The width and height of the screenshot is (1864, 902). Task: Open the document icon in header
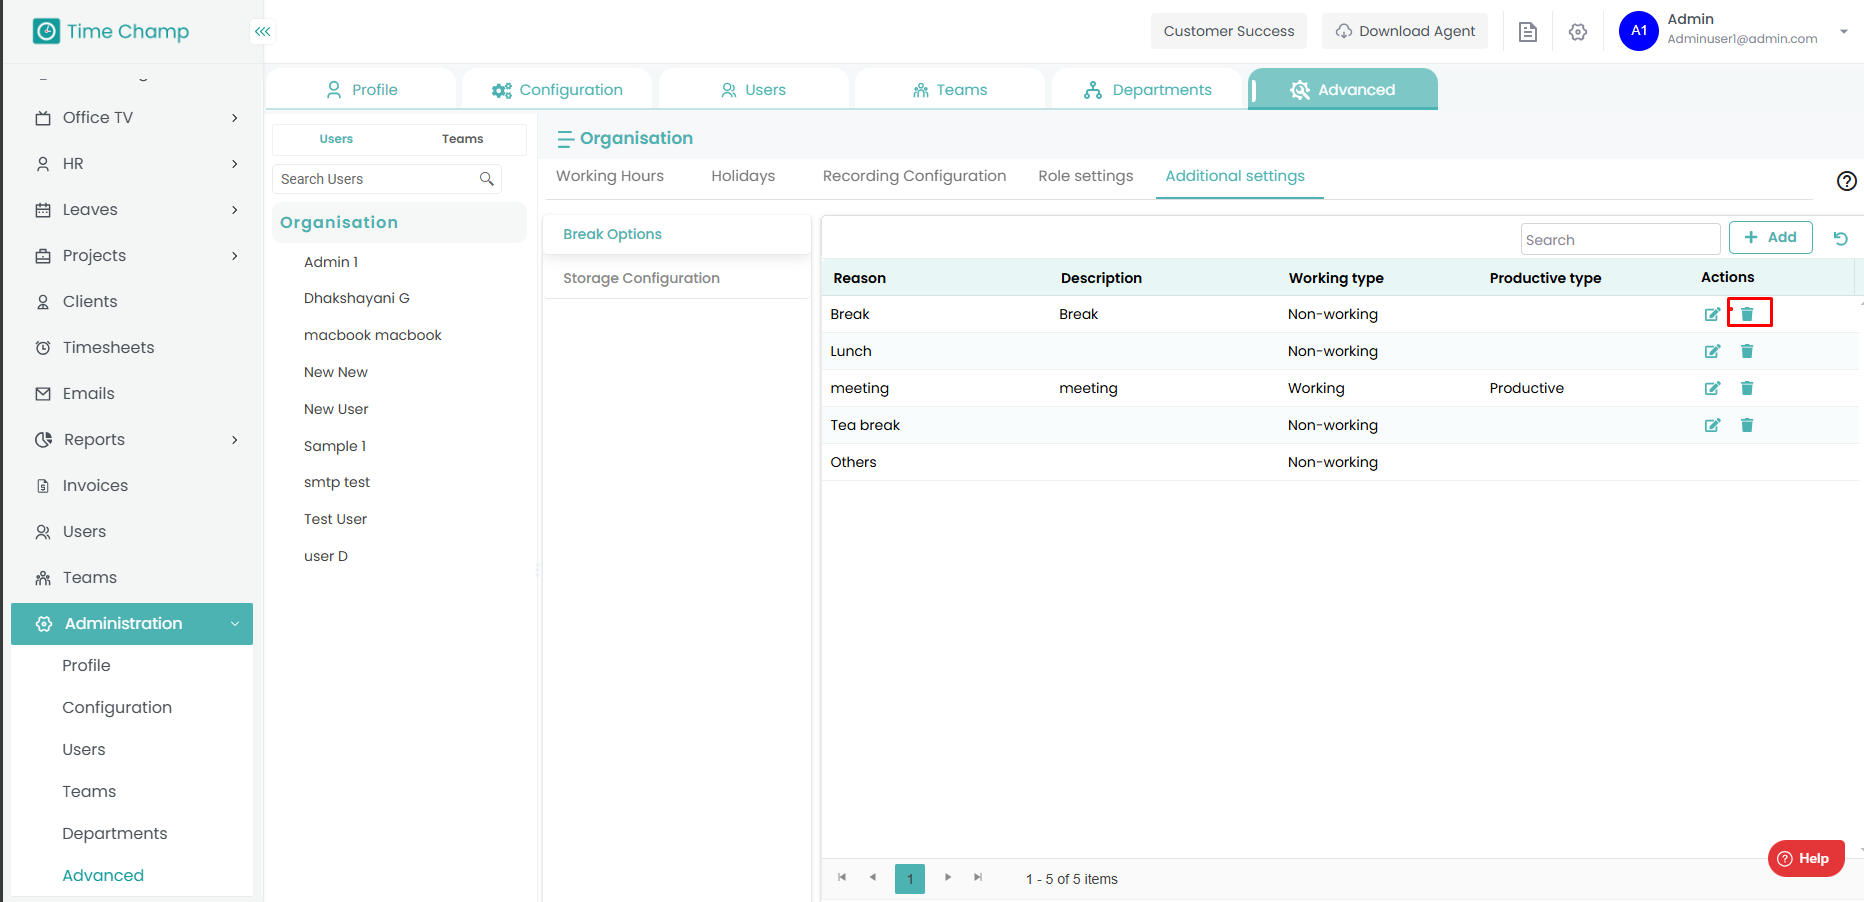(1527, 32)
